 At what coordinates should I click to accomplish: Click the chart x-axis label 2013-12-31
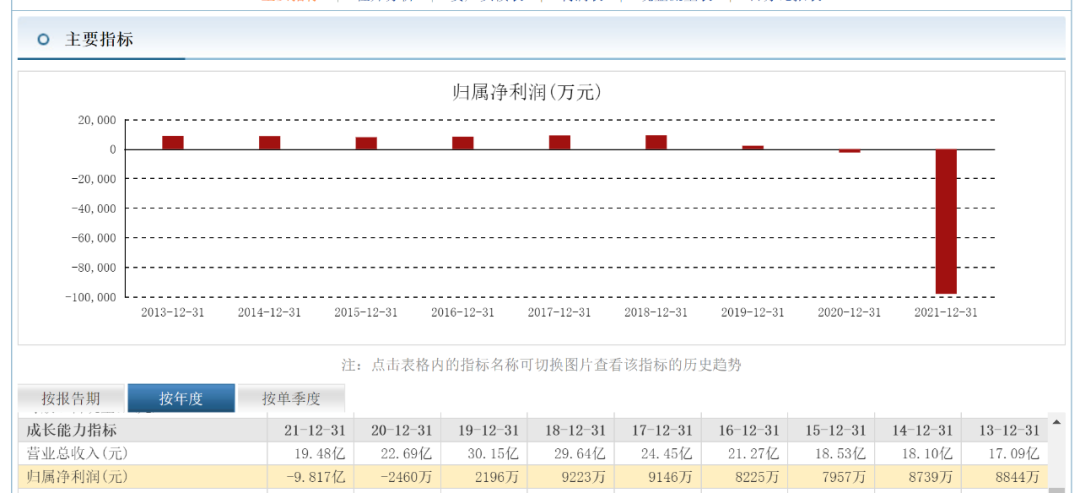173,312
